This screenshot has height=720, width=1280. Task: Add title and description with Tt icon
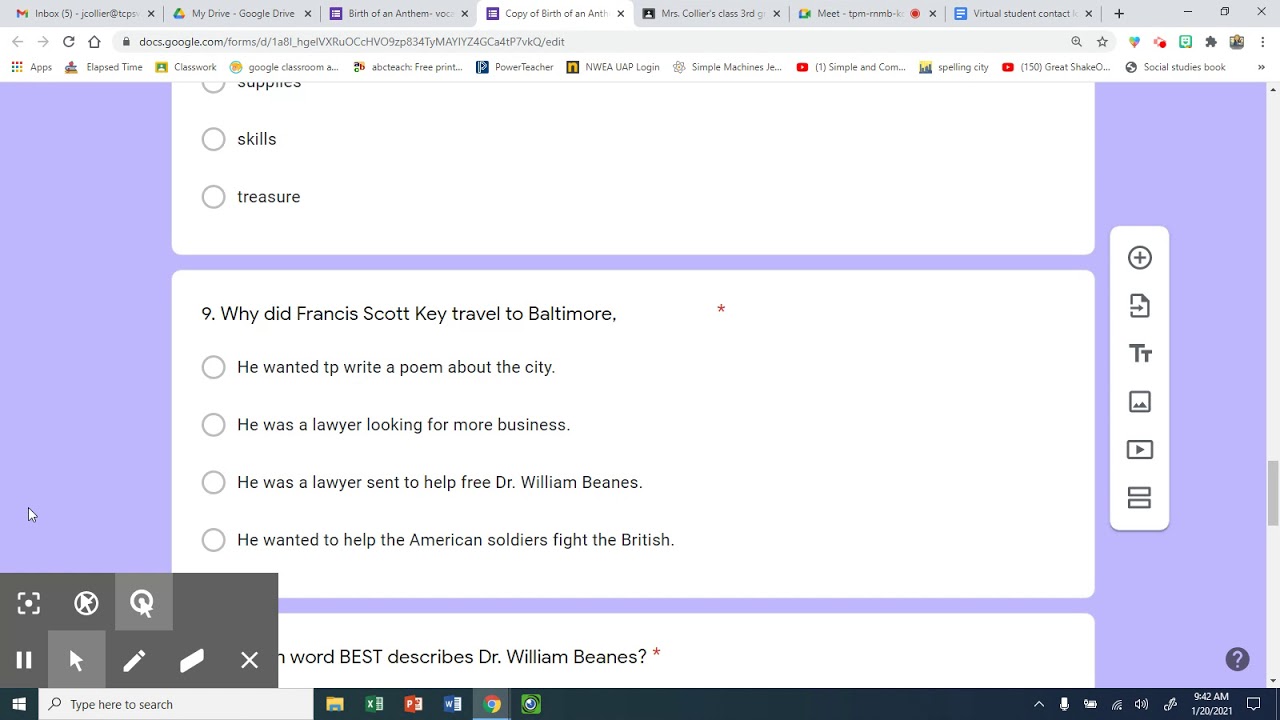(x=1139, y=354)
